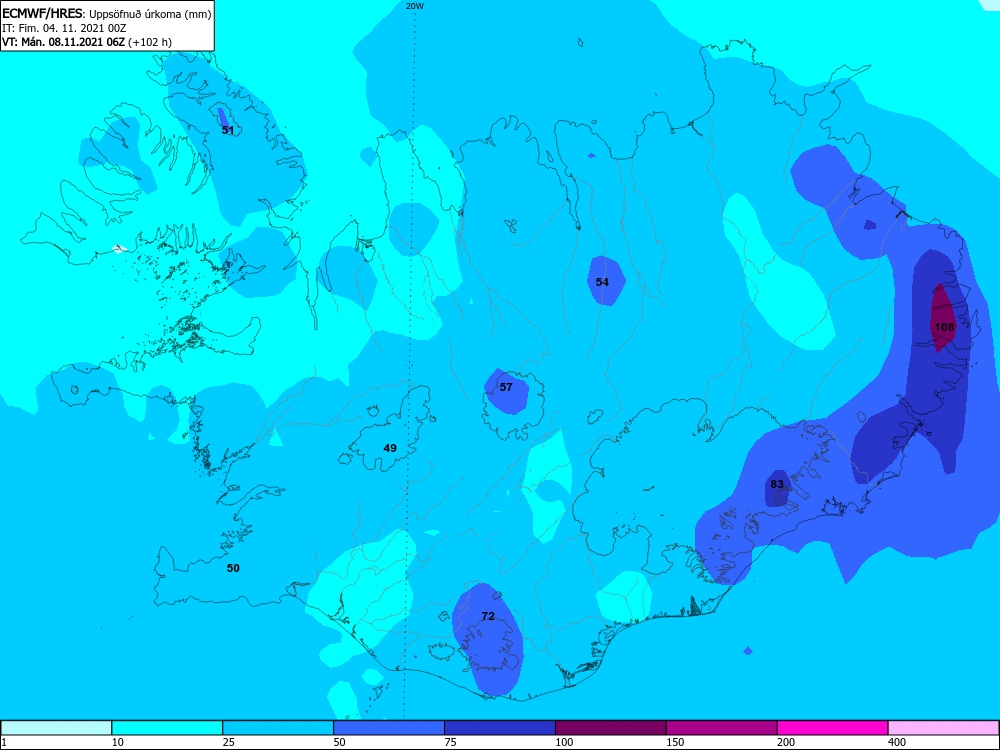This screenshot has width=1000, height=750.
Task: Click the 54 mm value in the north
Action: pyautogui.click(x=602, y=282)
